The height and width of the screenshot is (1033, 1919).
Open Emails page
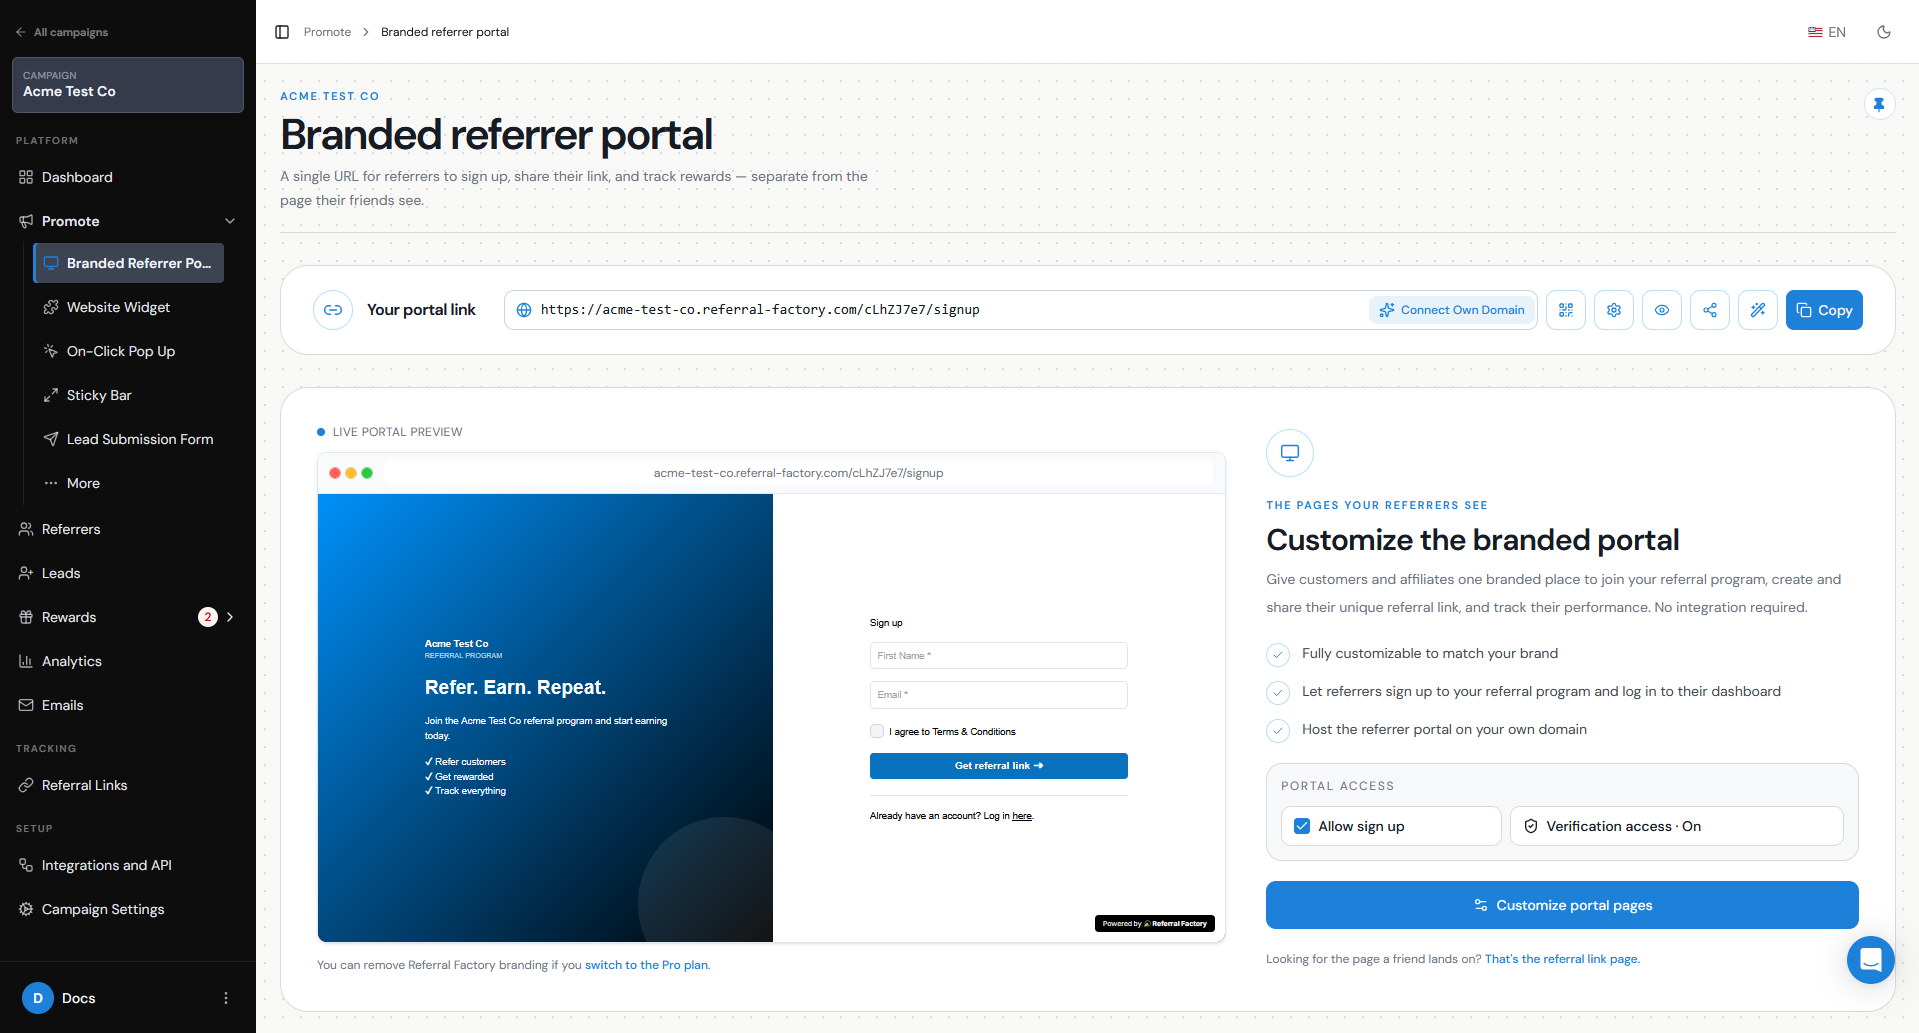(x=128, y=705)
